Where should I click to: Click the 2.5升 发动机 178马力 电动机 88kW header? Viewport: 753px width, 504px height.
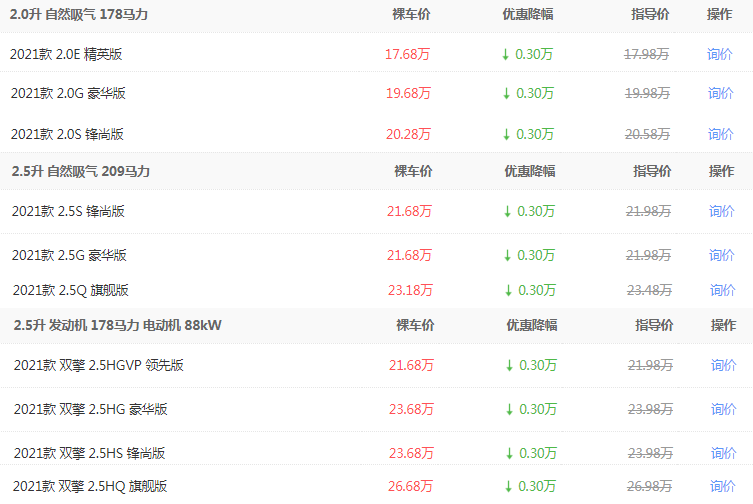117,325
